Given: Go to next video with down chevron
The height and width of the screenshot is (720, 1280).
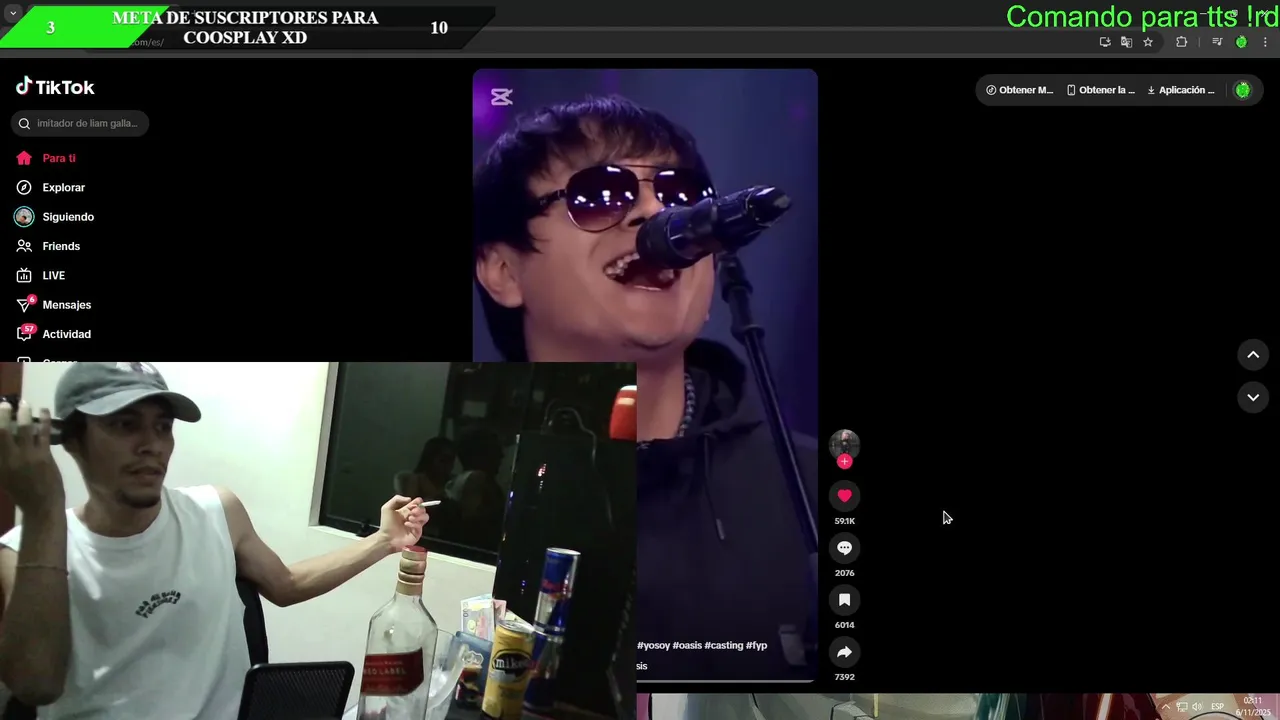Looking at the screenshot, I should click(1253, 397).
